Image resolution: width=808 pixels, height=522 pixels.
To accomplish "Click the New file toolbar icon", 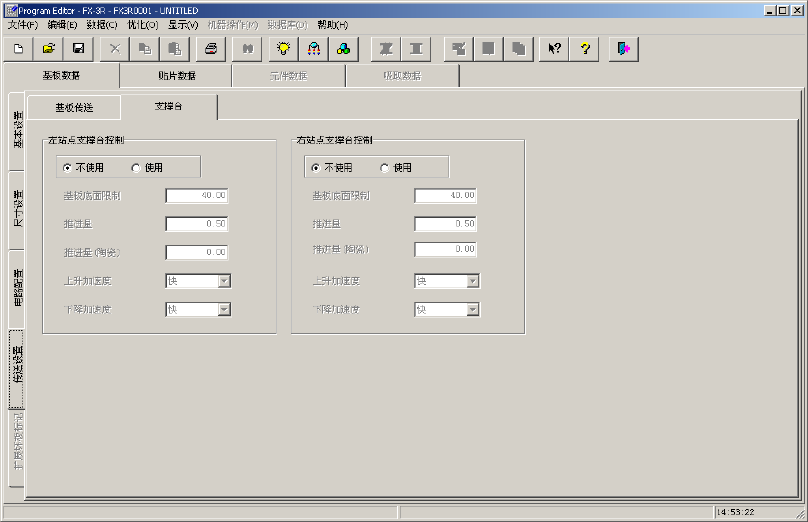I will point(18,48).
